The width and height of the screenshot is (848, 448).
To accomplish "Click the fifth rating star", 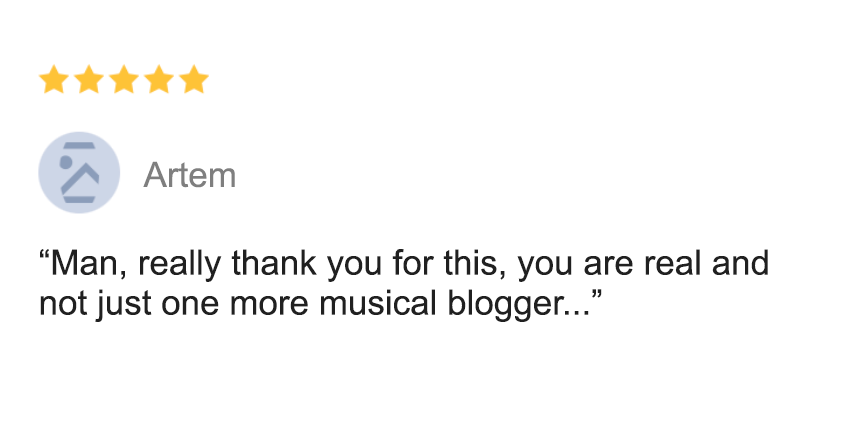I will pyautogui.click(x=194, y=80).
